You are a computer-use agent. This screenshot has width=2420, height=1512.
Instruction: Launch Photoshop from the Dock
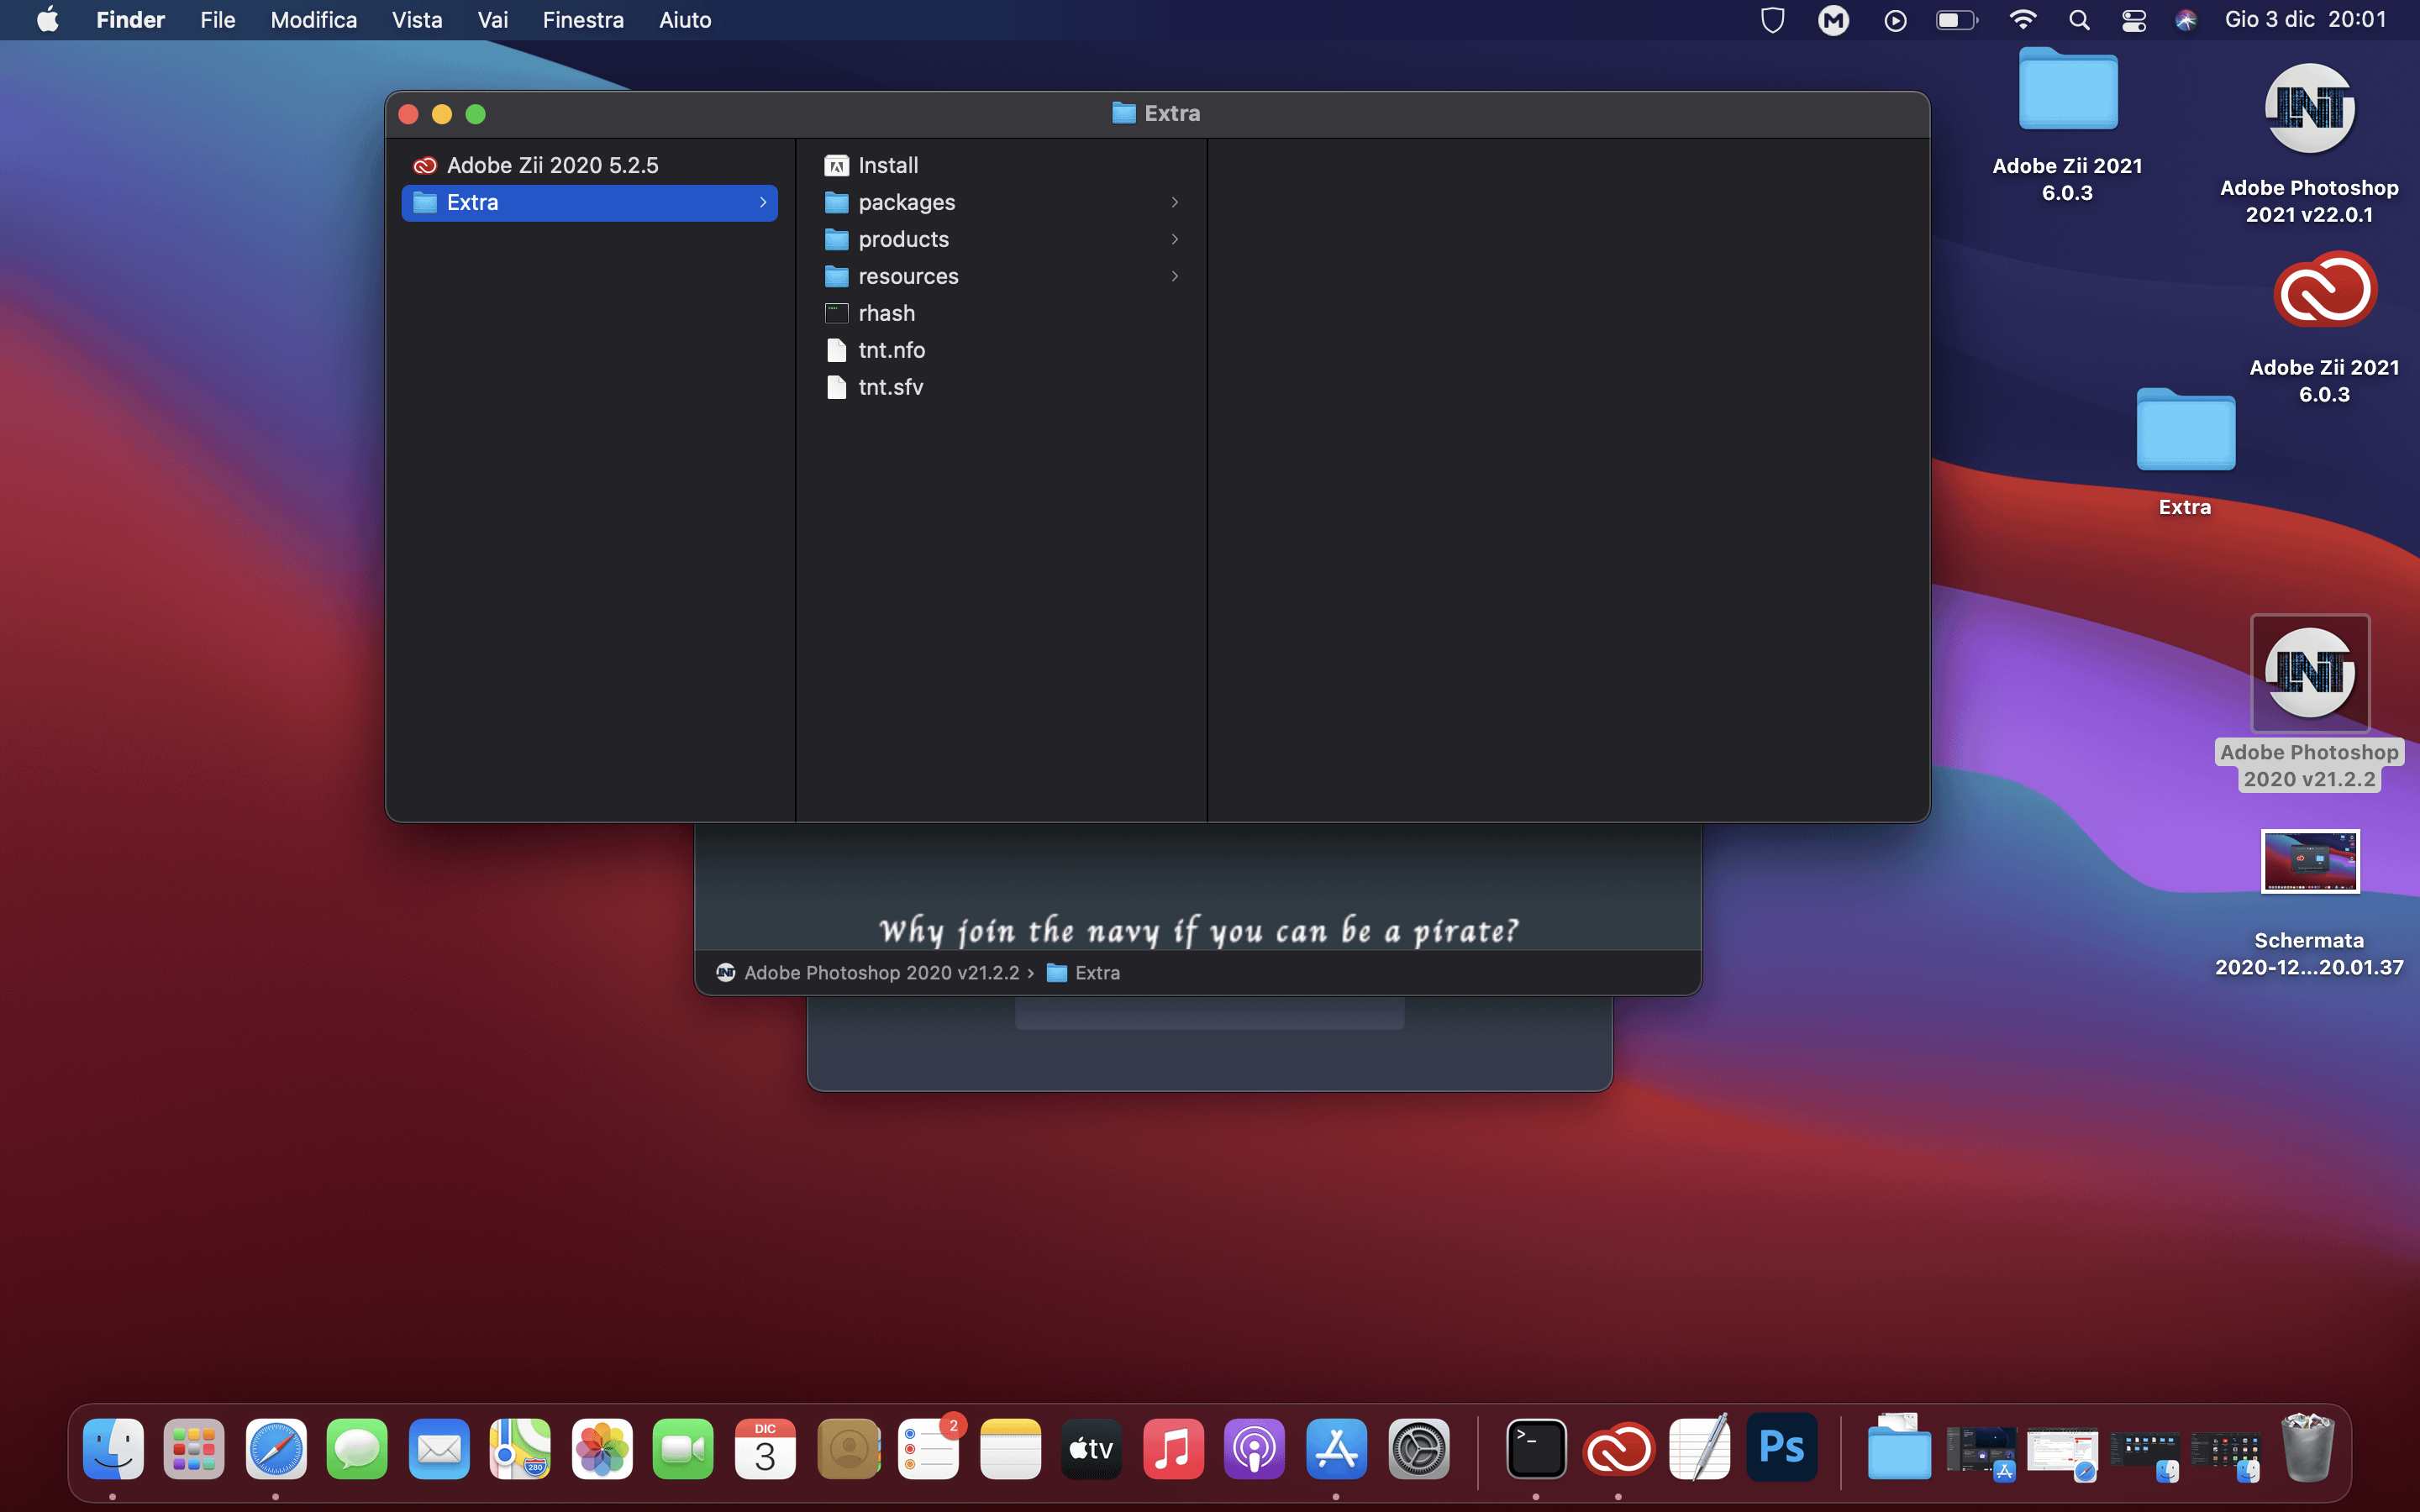[1782, 1447]
